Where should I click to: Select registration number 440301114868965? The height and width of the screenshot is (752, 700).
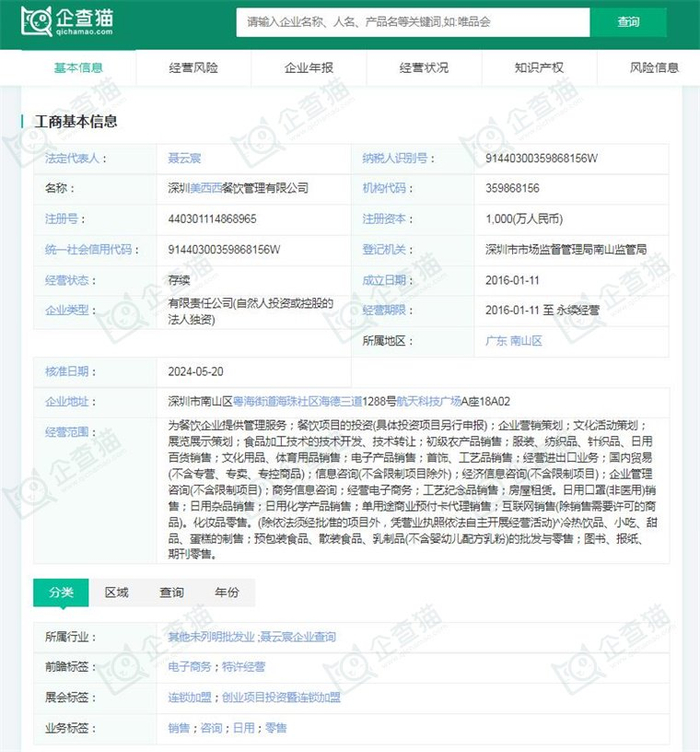pyautogui.click(x=212, y=219)
